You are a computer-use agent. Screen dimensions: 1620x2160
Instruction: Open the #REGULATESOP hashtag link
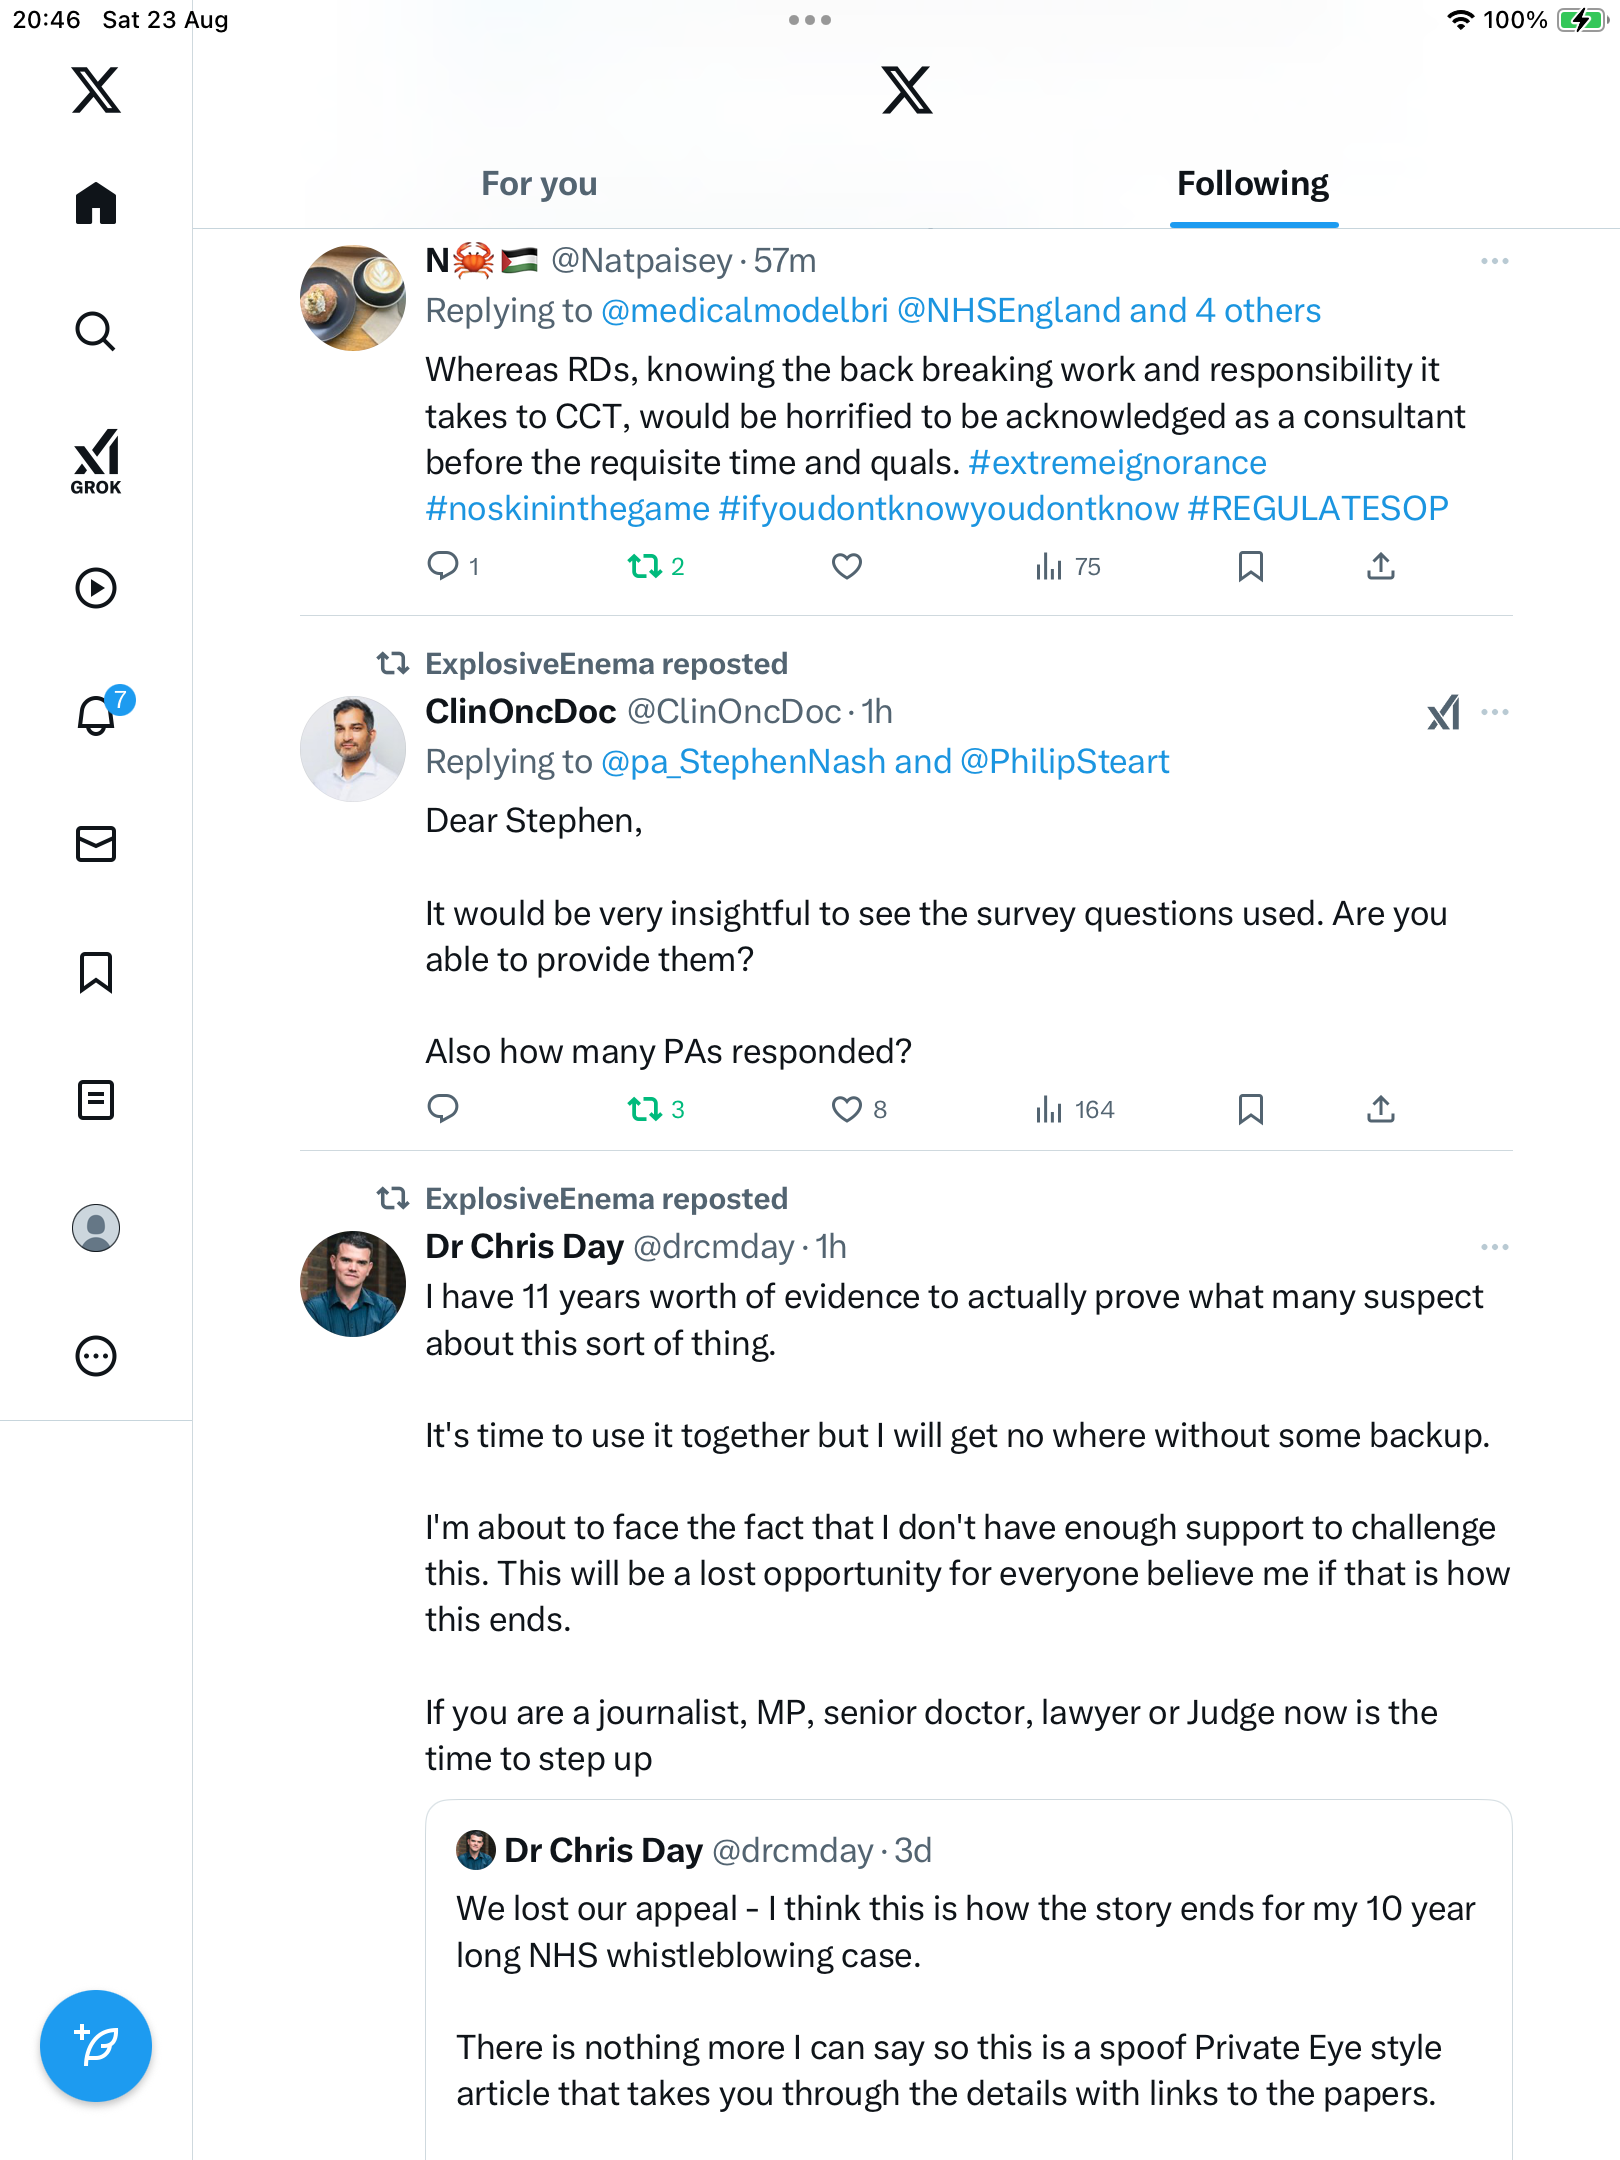pos(1317,509)
